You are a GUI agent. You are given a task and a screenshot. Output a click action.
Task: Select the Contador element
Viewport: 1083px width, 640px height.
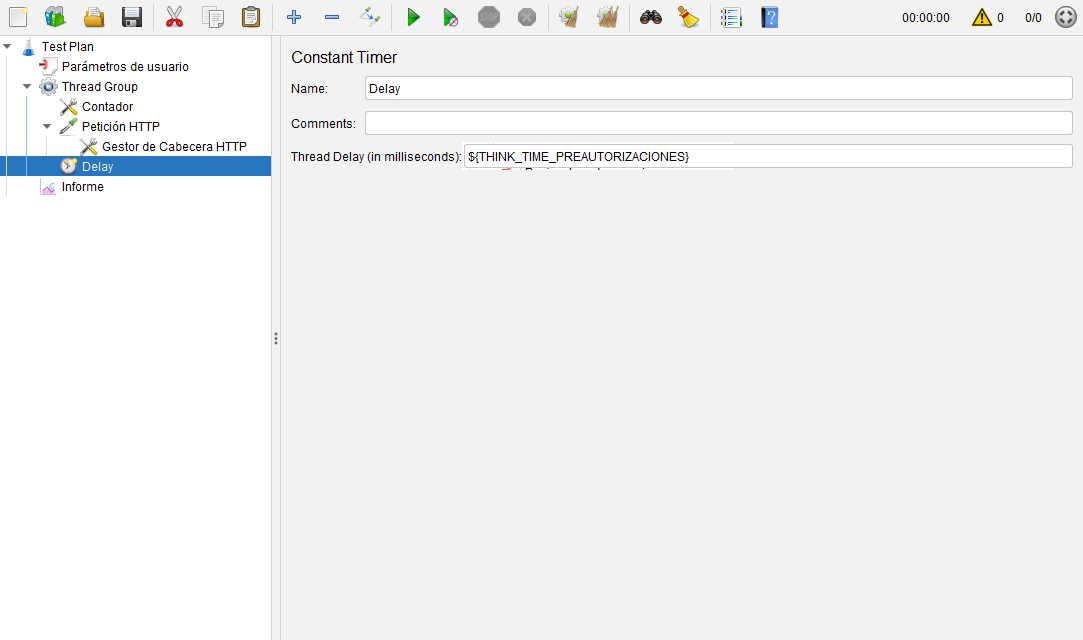105,106
